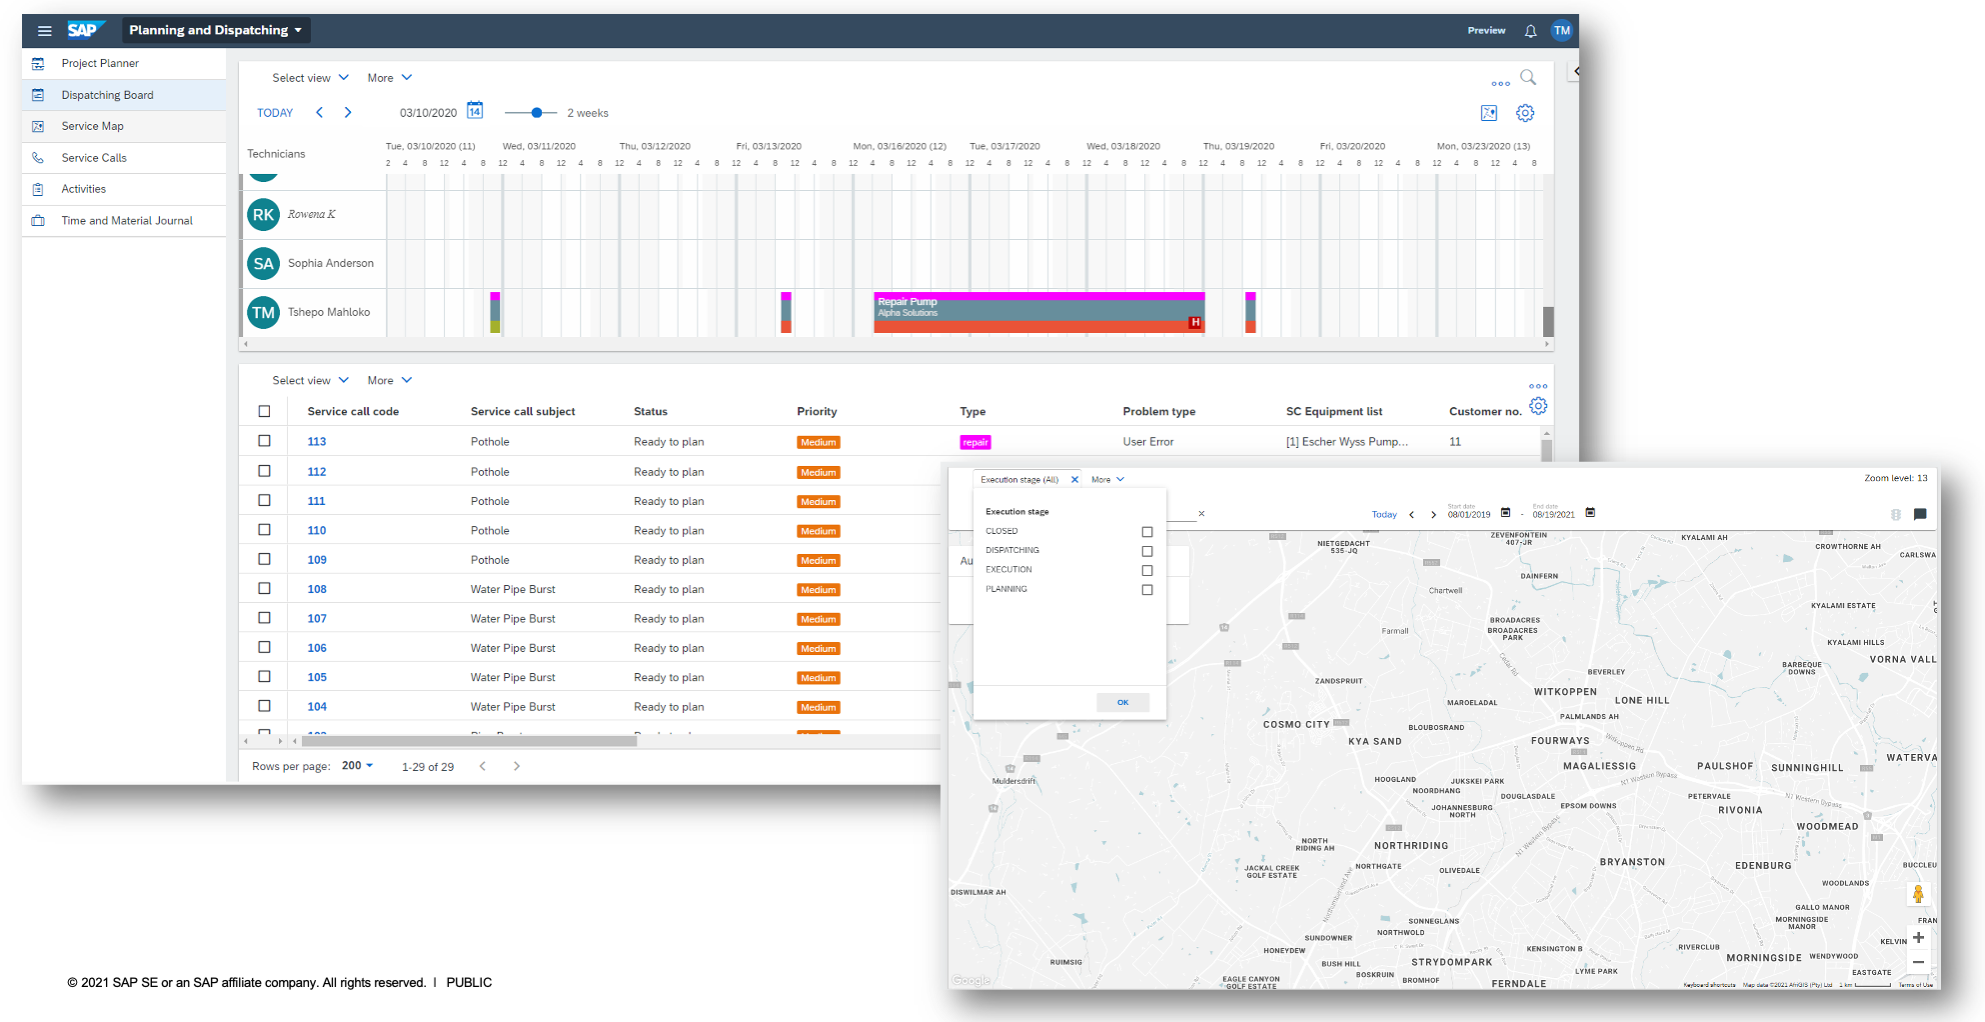
Task: Open the Rows per page dropdown
Action: (x=357, y=766)
